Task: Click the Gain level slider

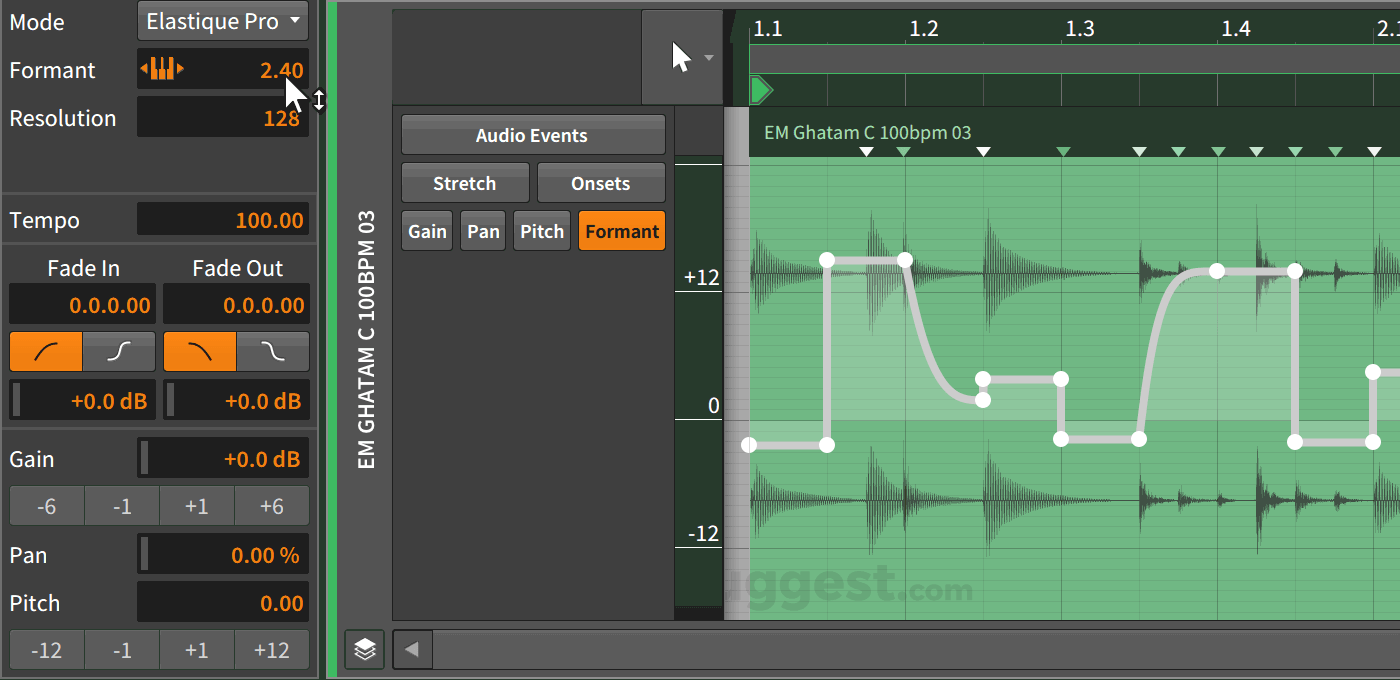Action: (222, 458)
